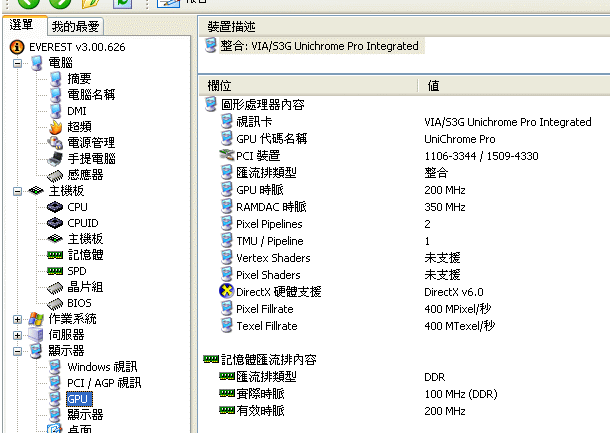Select the highlighted GPU tree item
The width and height of the screenshot is (610, 433).
pyautogui.click(x=79, y=399)
